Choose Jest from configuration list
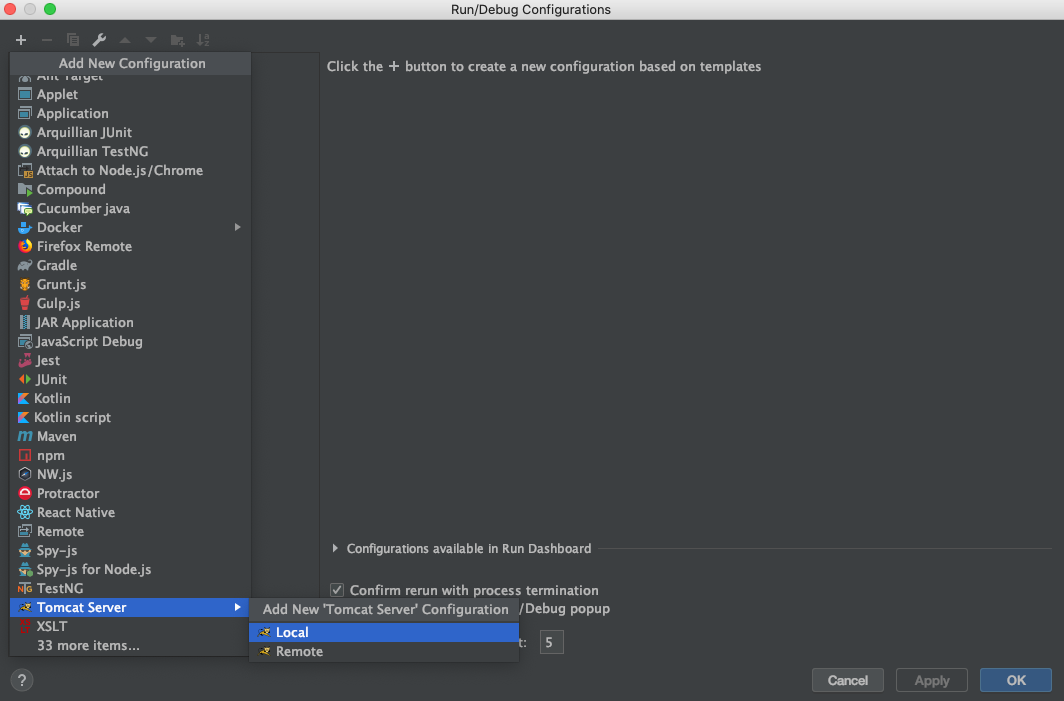The height and width of the screenshot is (701, 1064). pyautogui.click(x=130, y=360)
